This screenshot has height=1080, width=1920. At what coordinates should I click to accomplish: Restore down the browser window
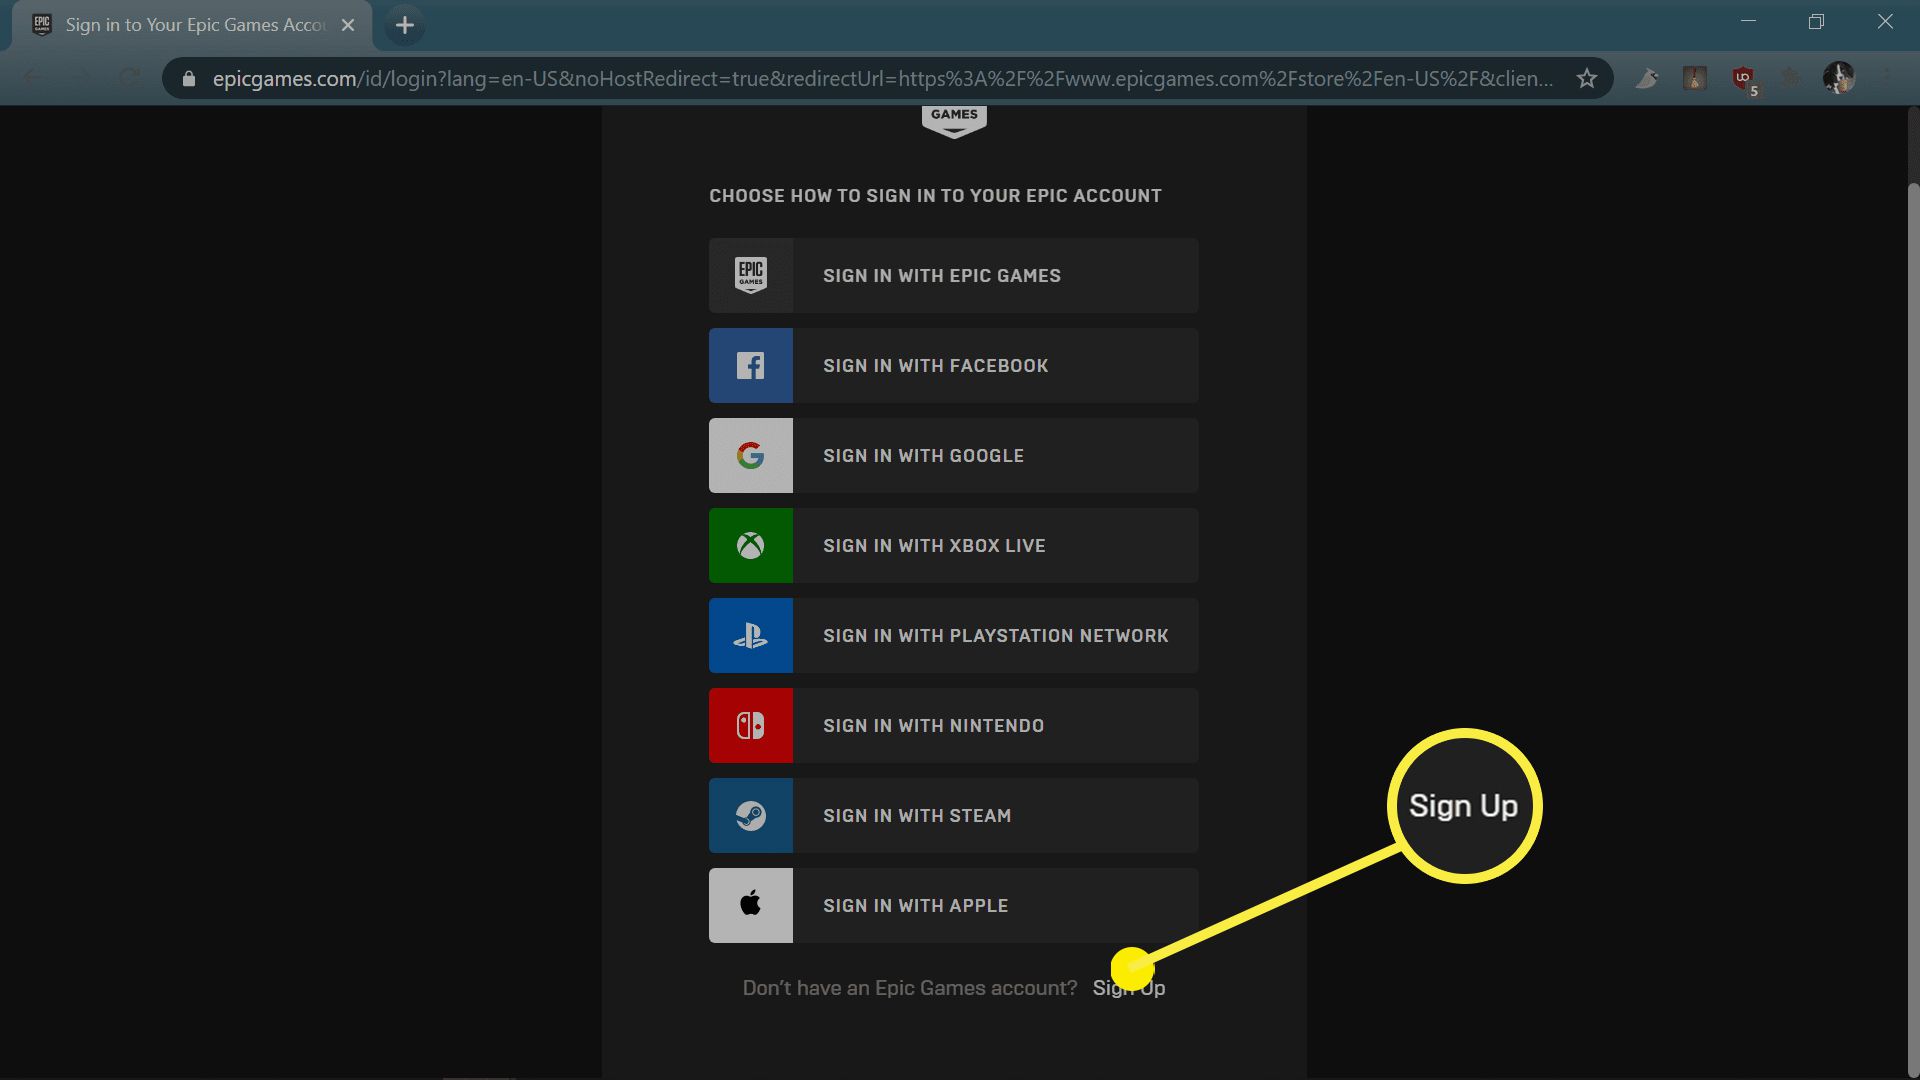pyautogui.click(x=1816, y=22)
